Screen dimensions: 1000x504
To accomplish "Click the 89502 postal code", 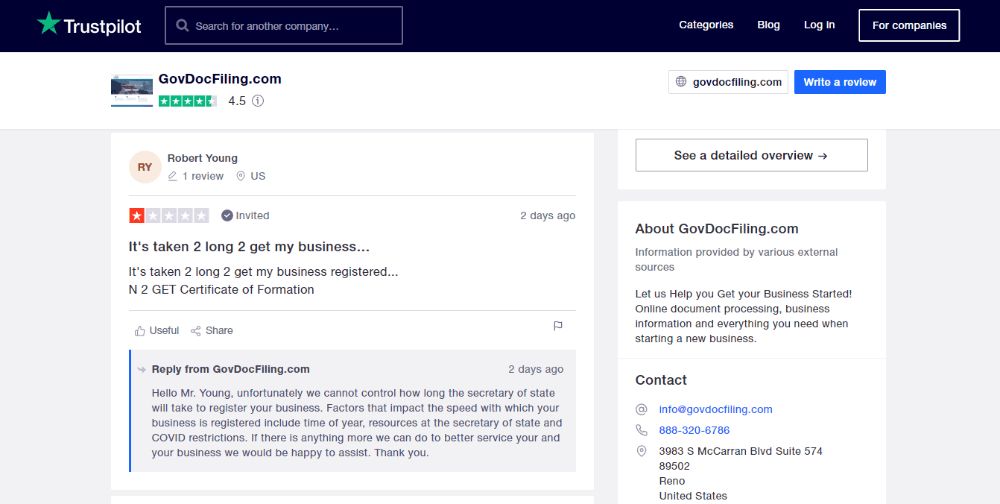I will tap(674, 466).
